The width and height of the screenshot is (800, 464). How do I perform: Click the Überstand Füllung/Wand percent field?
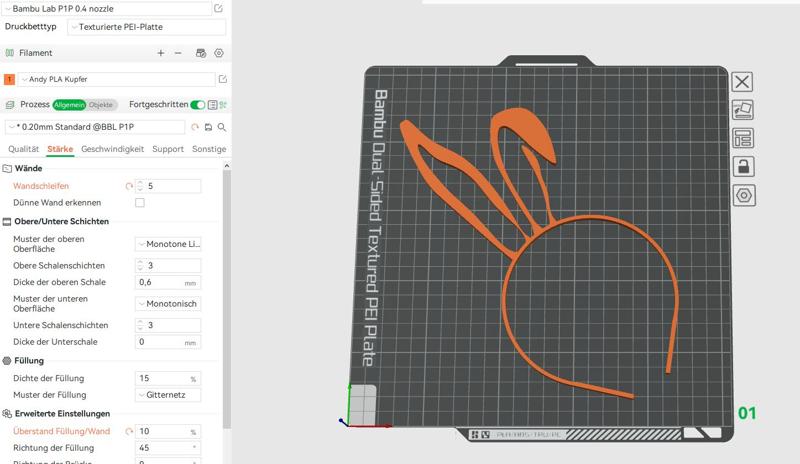tap(168, 432)
